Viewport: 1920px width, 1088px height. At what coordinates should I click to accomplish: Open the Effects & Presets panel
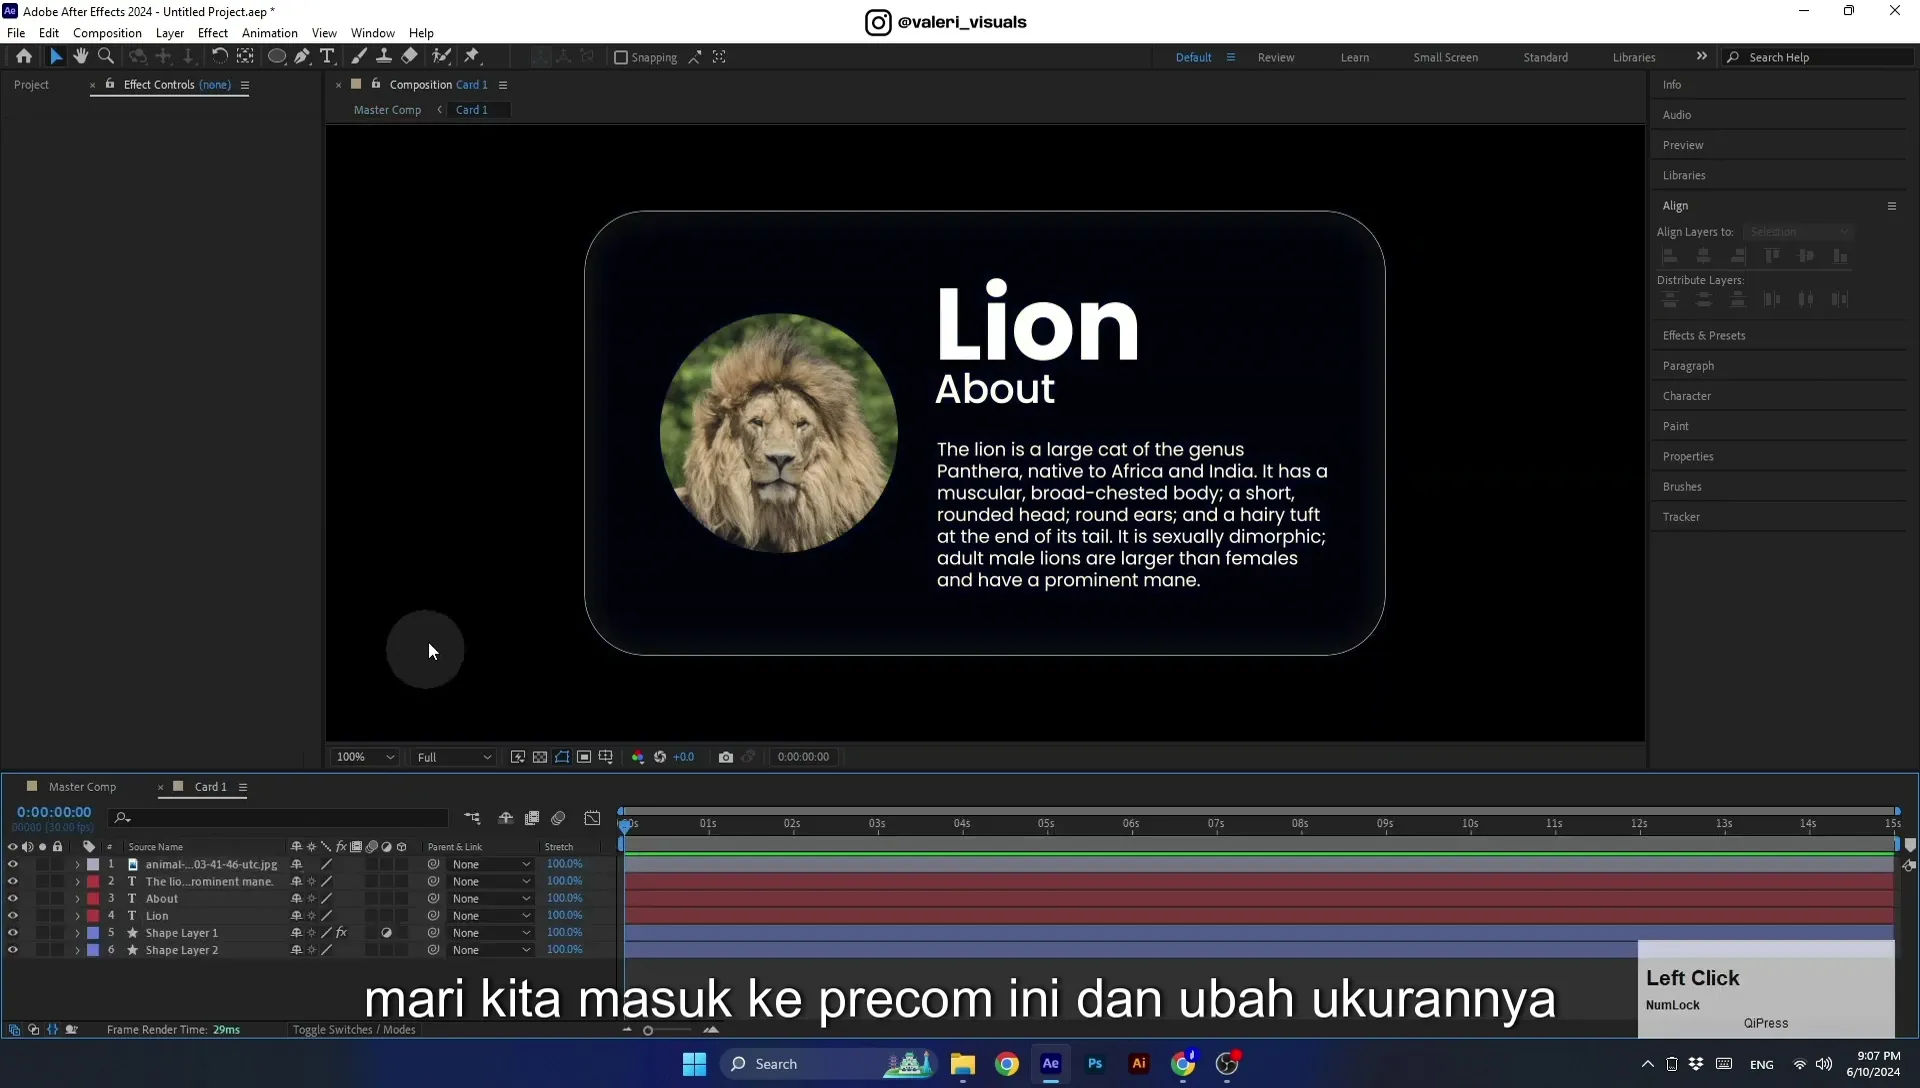pyautogui.click(x=1704, y=336)
